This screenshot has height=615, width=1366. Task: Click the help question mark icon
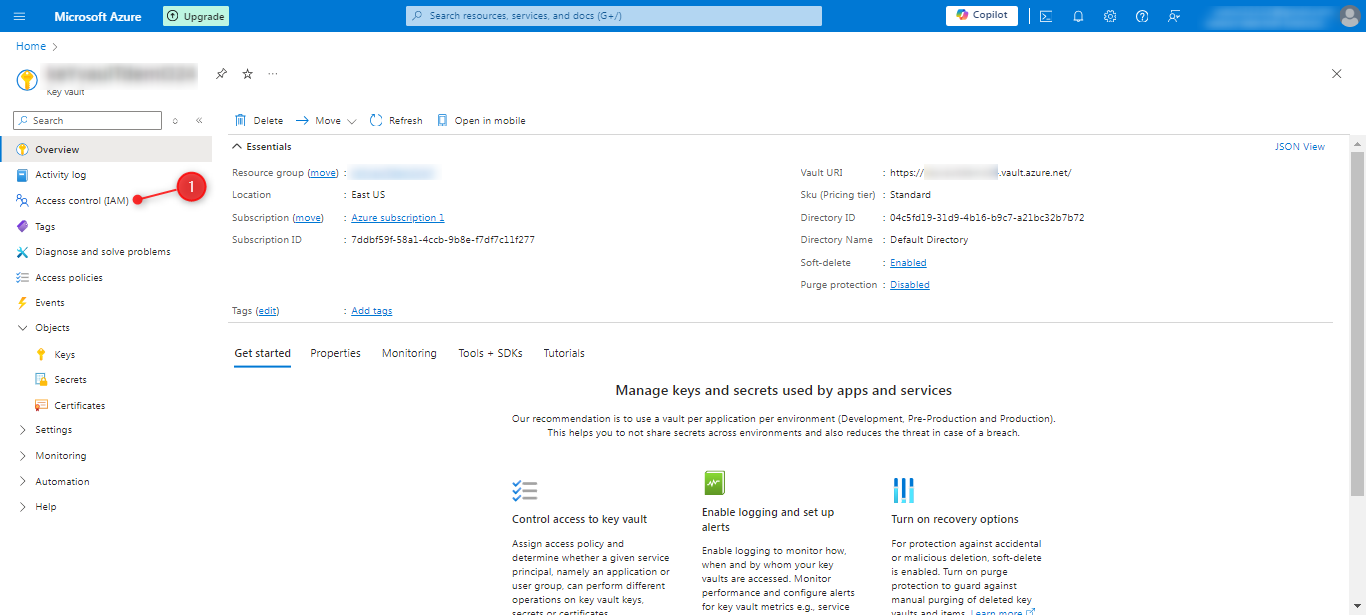pyautogui.click(x=1142, y=16)
